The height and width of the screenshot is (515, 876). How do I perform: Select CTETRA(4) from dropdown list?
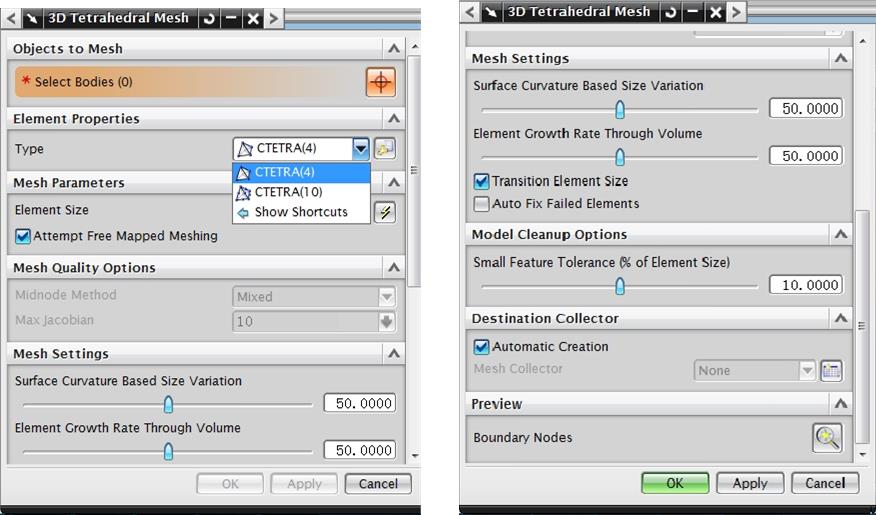302,172
